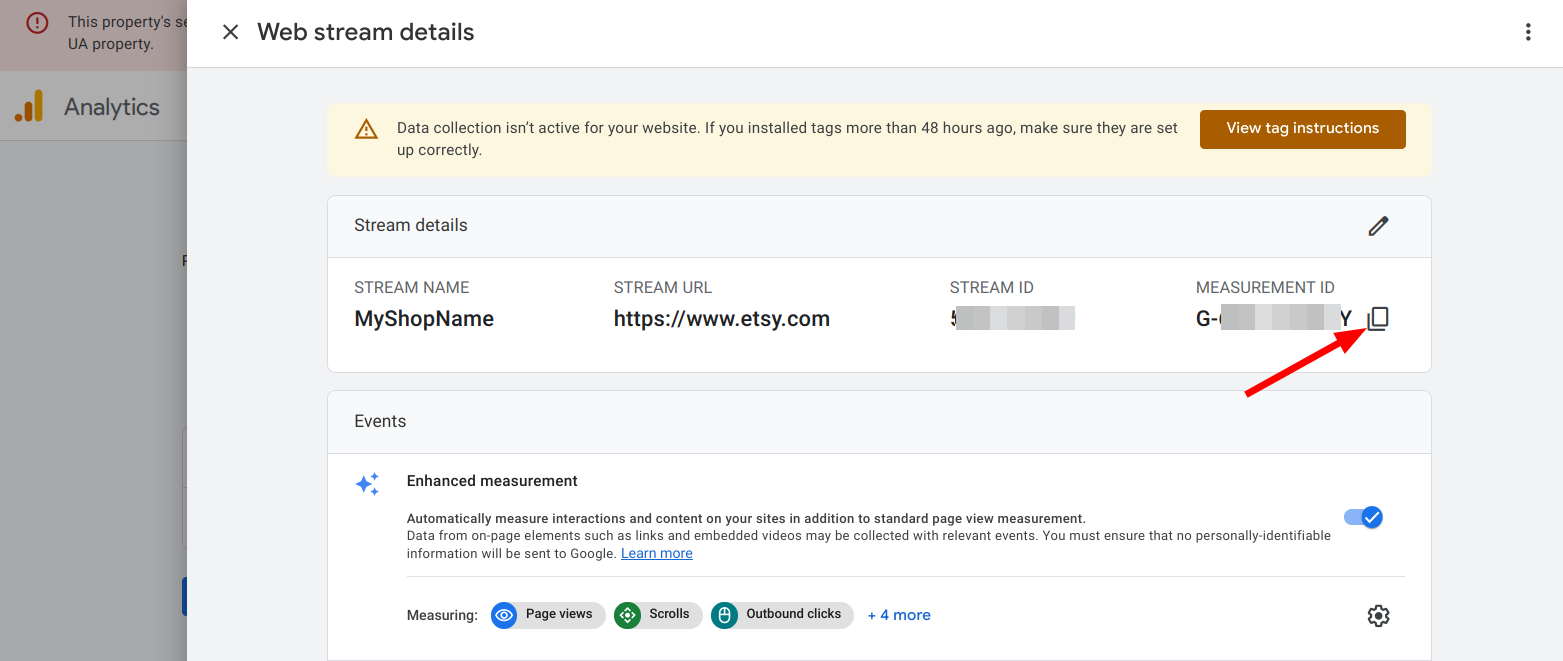The image size is (1563, 661).
Task: Copy the Measurement ID to clipboard
Action: point(1379,317)
